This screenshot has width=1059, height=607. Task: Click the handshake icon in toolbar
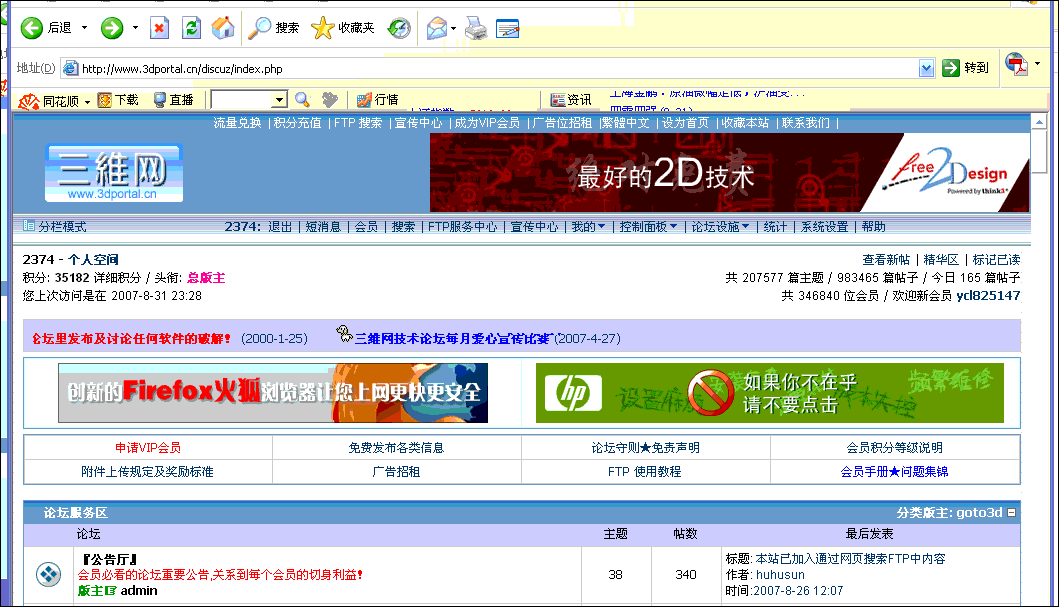point(330,100)
